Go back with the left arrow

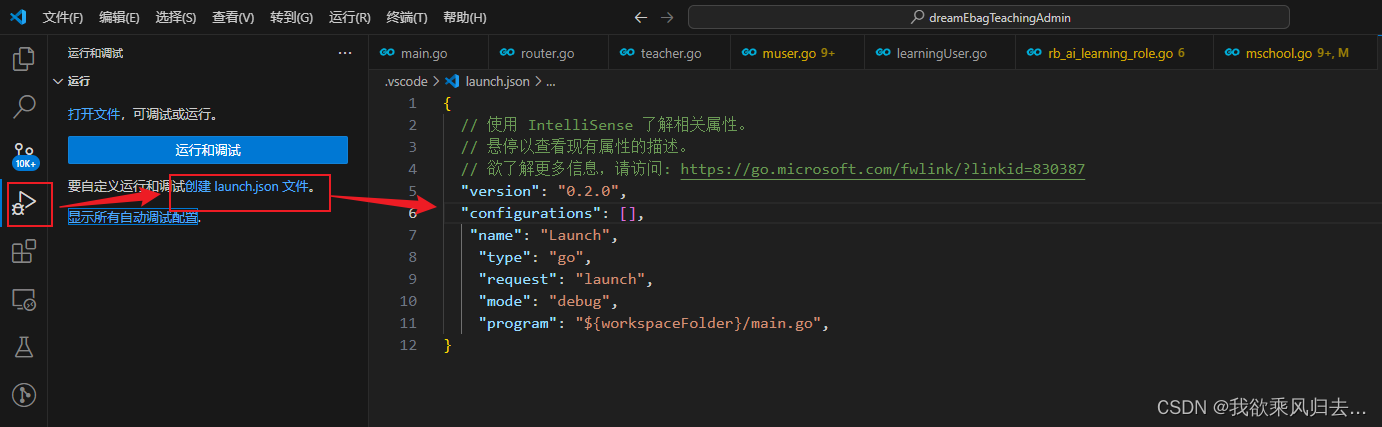tap(641, 17)
